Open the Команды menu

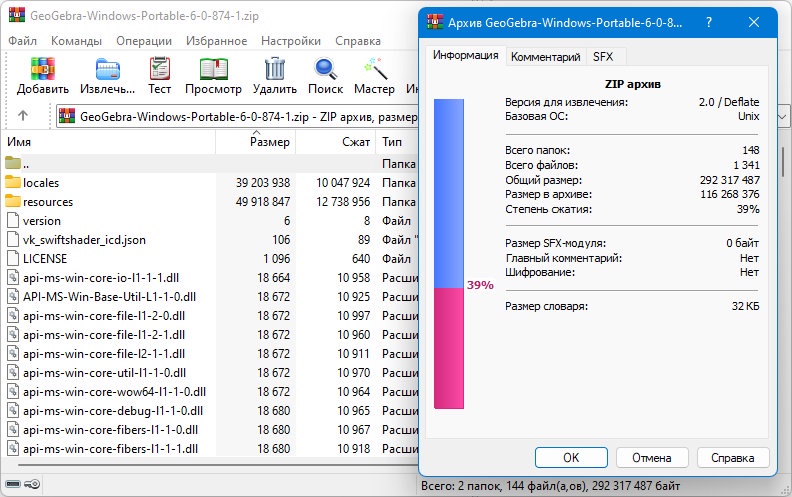76,41
